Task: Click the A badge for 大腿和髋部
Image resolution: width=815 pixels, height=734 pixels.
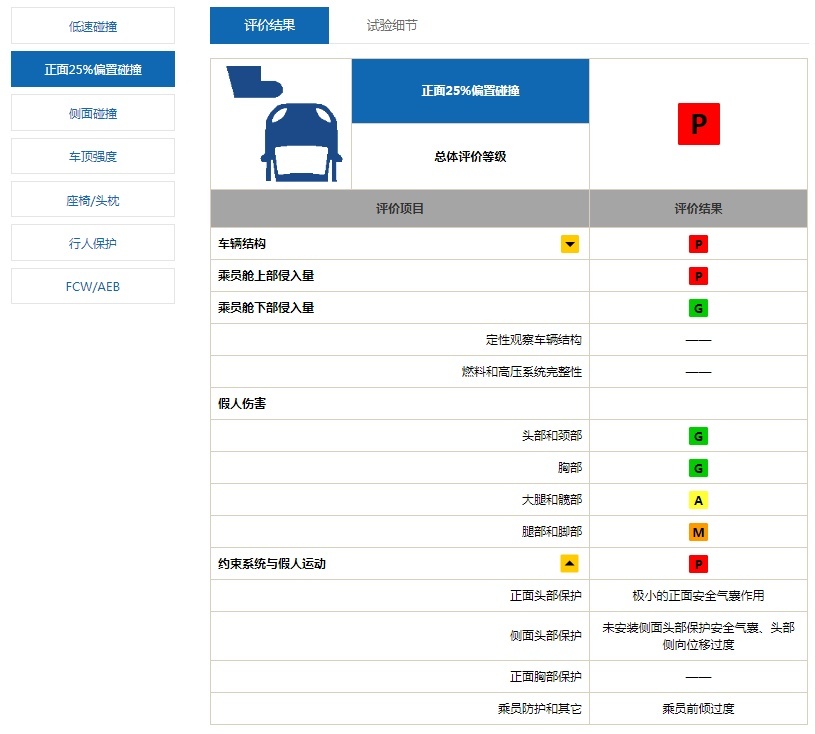Action: (x=699, y=500)
